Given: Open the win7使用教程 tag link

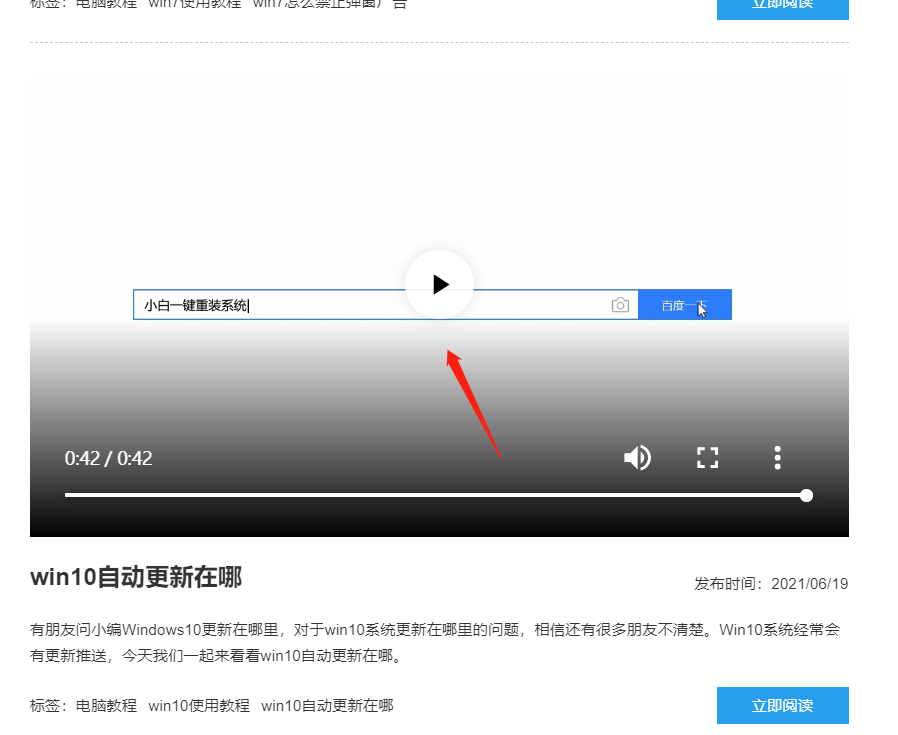Looking at the screenshot, I should pyautogui.click(x=190, y=4).
